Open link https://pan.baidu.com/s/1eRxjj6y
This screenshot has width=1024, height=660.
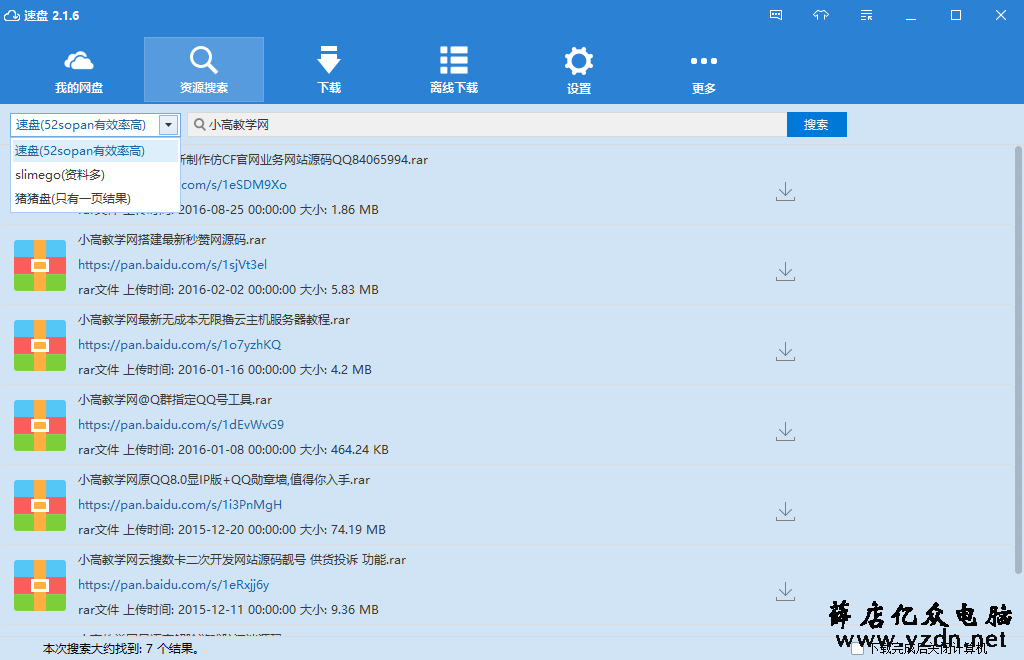[174, 585]
